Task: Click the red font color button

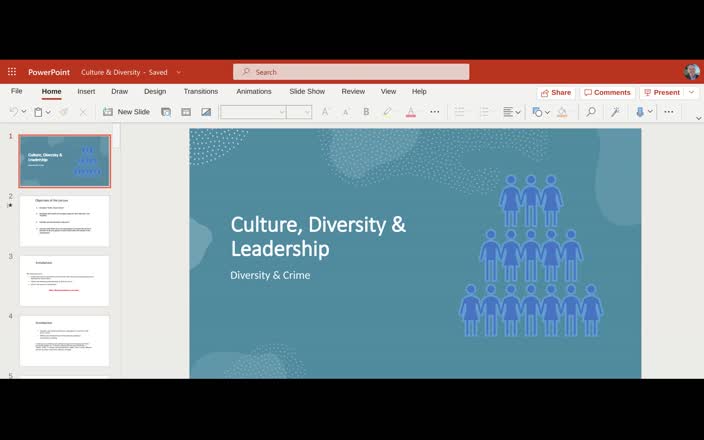Action: (410, 112)
